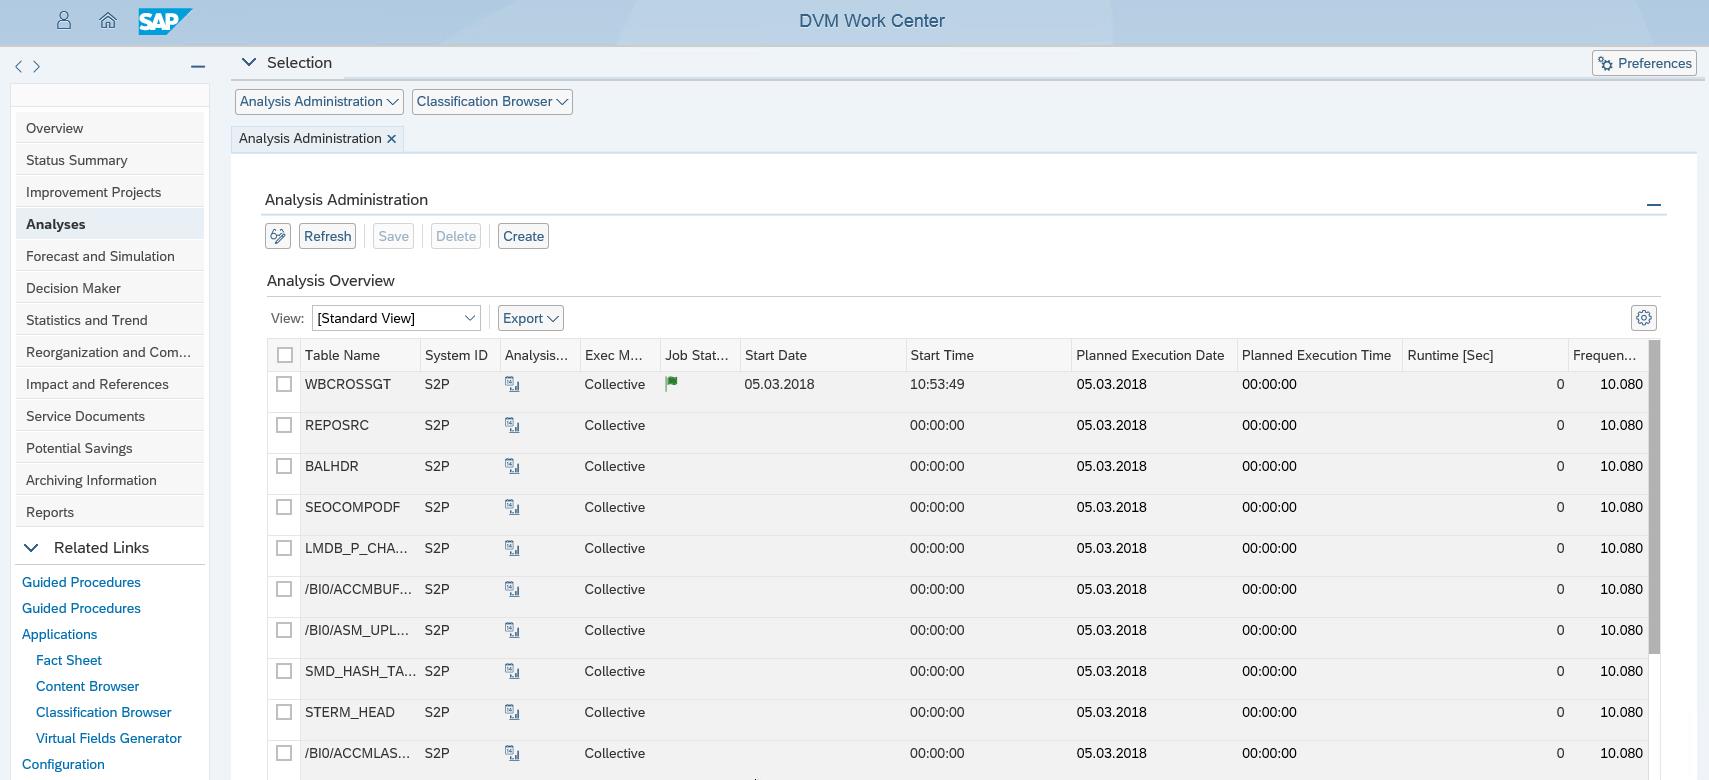Collapse the Analysis Administration panel
Image resolution: width=1709 pixels, height=780 pixels.
pos(1654,204)
